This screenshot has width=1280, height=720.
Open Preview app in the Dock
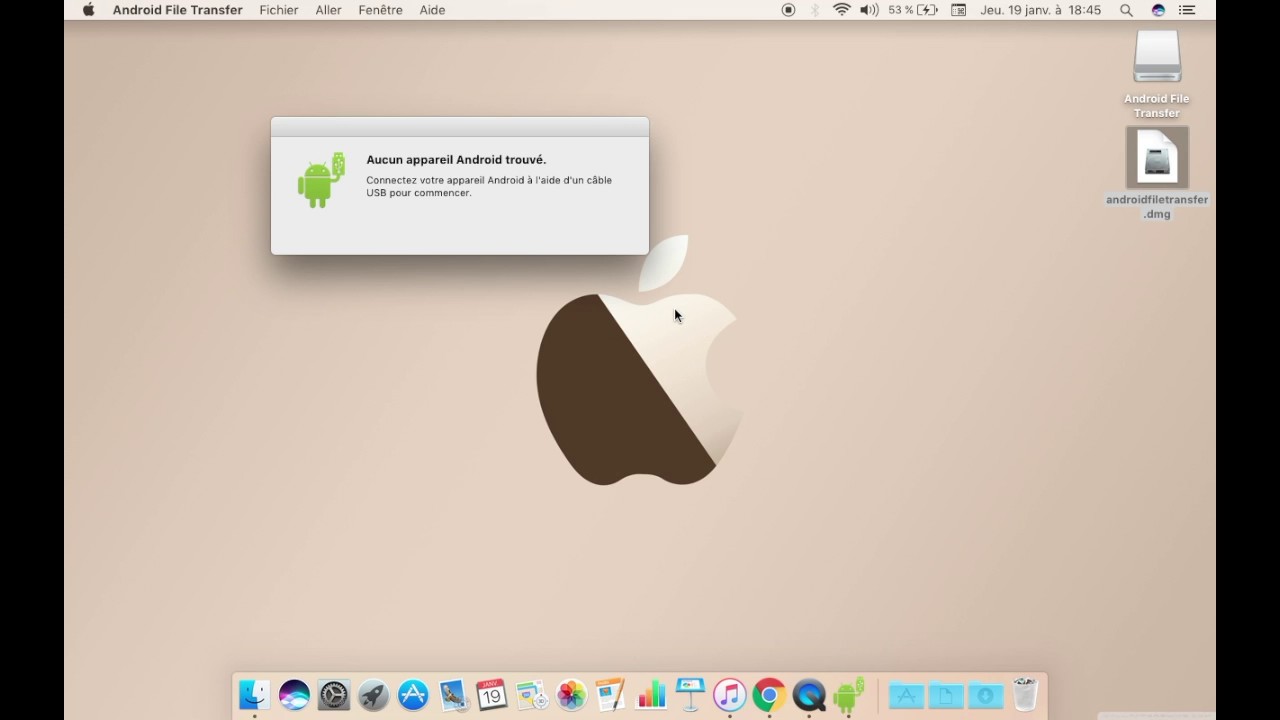tap(453, 694)
